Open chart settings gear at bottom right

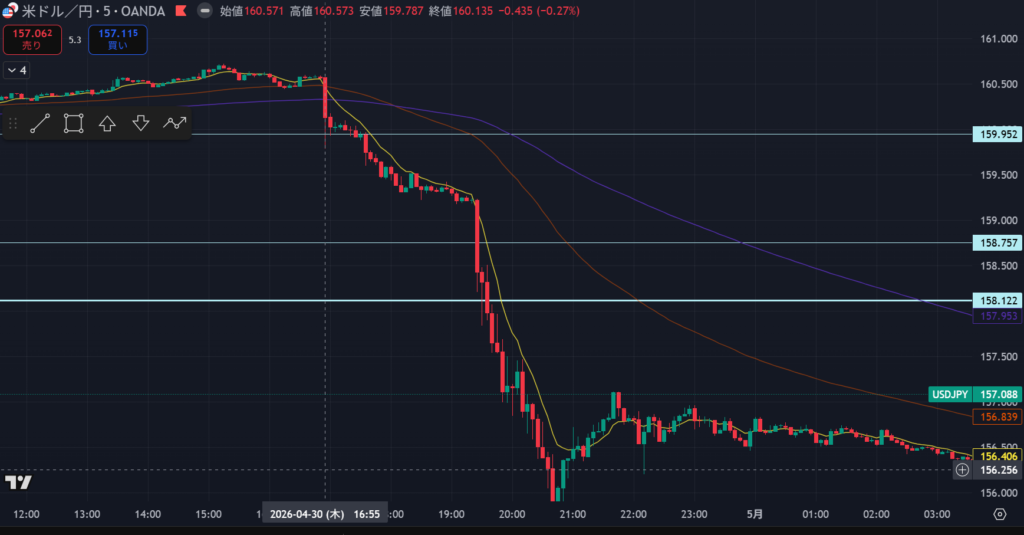click(999, 514)
